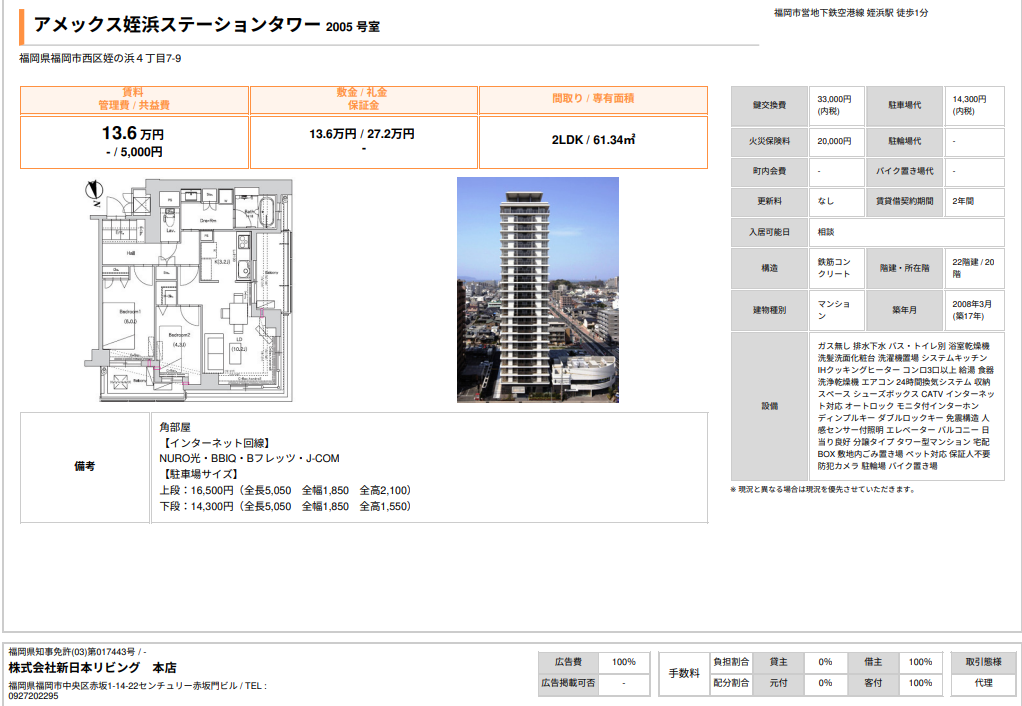1022x706 pixels.
Task: Click the note 現況と異なる場合は現況を優先
Action: click(823, 490)
